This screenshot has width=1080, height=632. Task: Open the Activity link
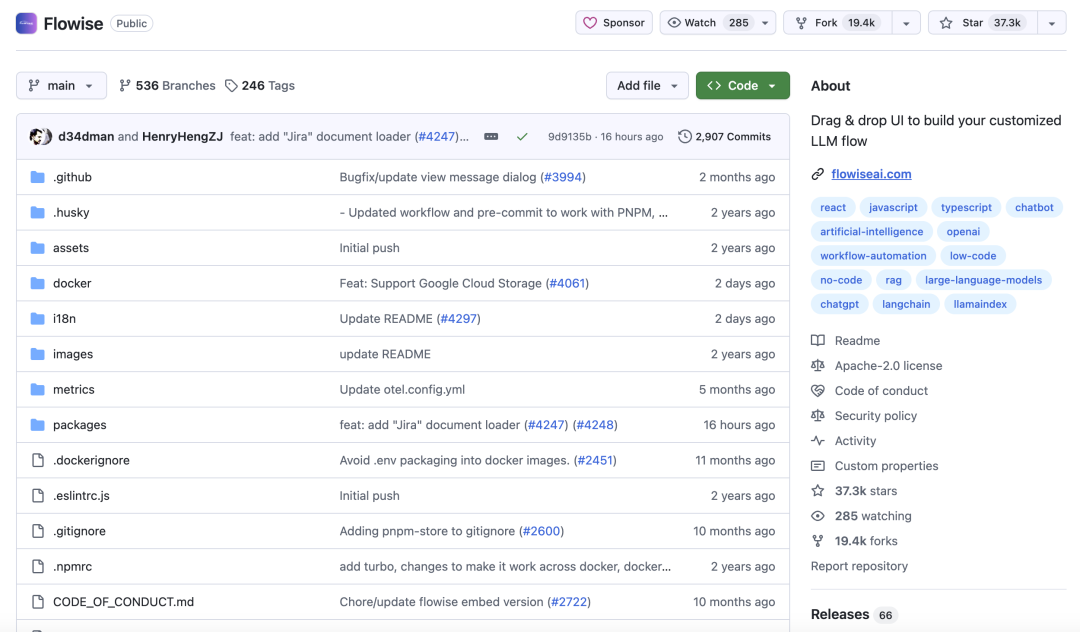tap(855, 441)
